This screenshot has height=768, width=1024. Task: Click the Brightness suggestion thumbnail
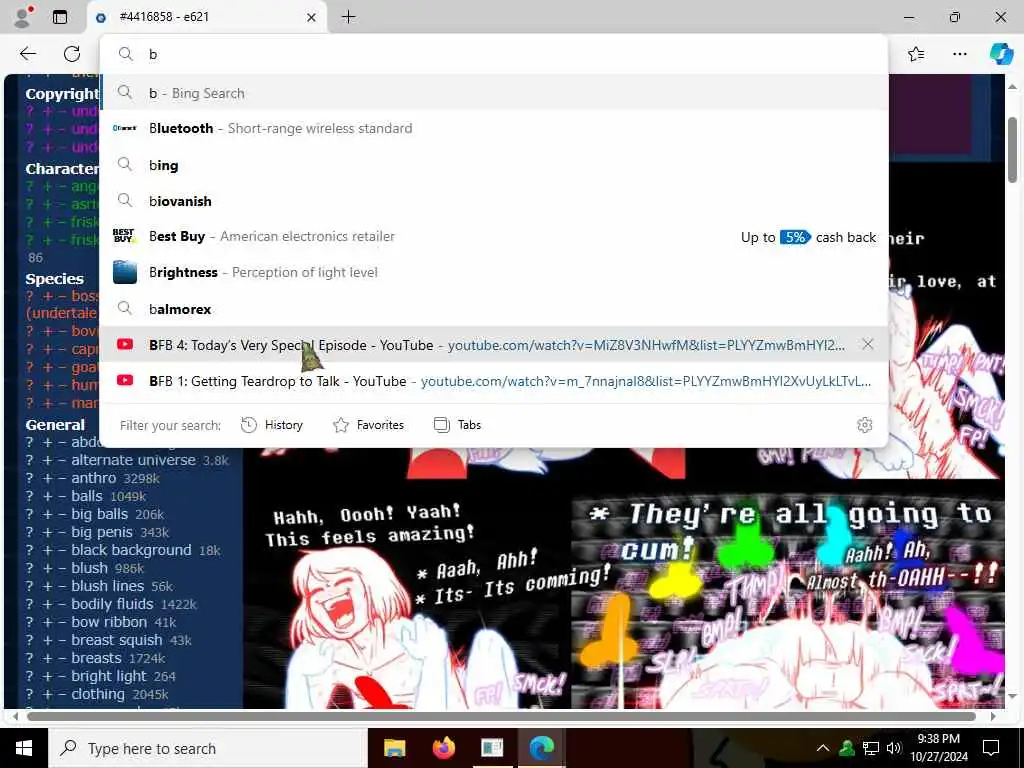click(x=125, y=272)
